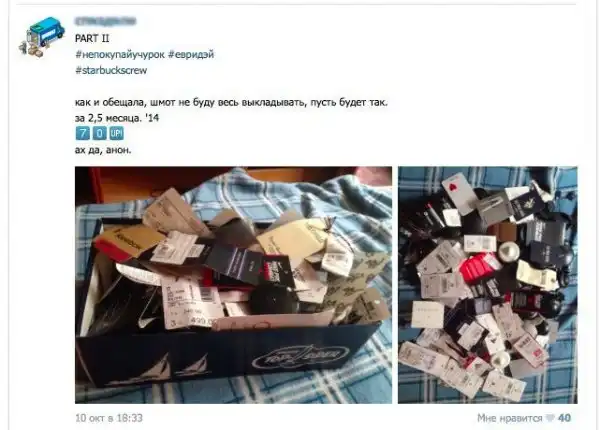The width and height of the screenshot is (600, 430).
Task: Open the #starbuckscrew hashtag link
Action: point(111,70)
